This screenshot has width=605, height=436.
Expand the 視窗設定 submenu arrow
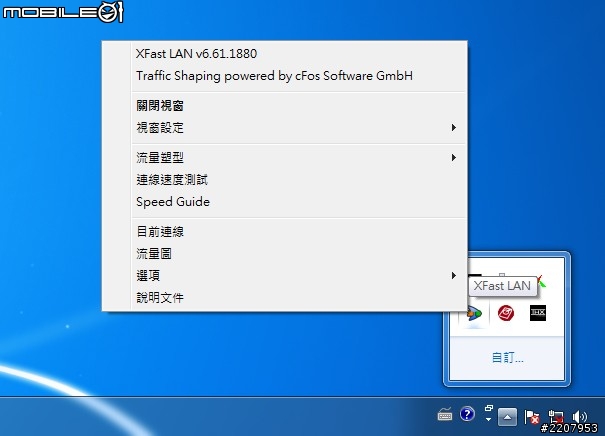point(454,128)
